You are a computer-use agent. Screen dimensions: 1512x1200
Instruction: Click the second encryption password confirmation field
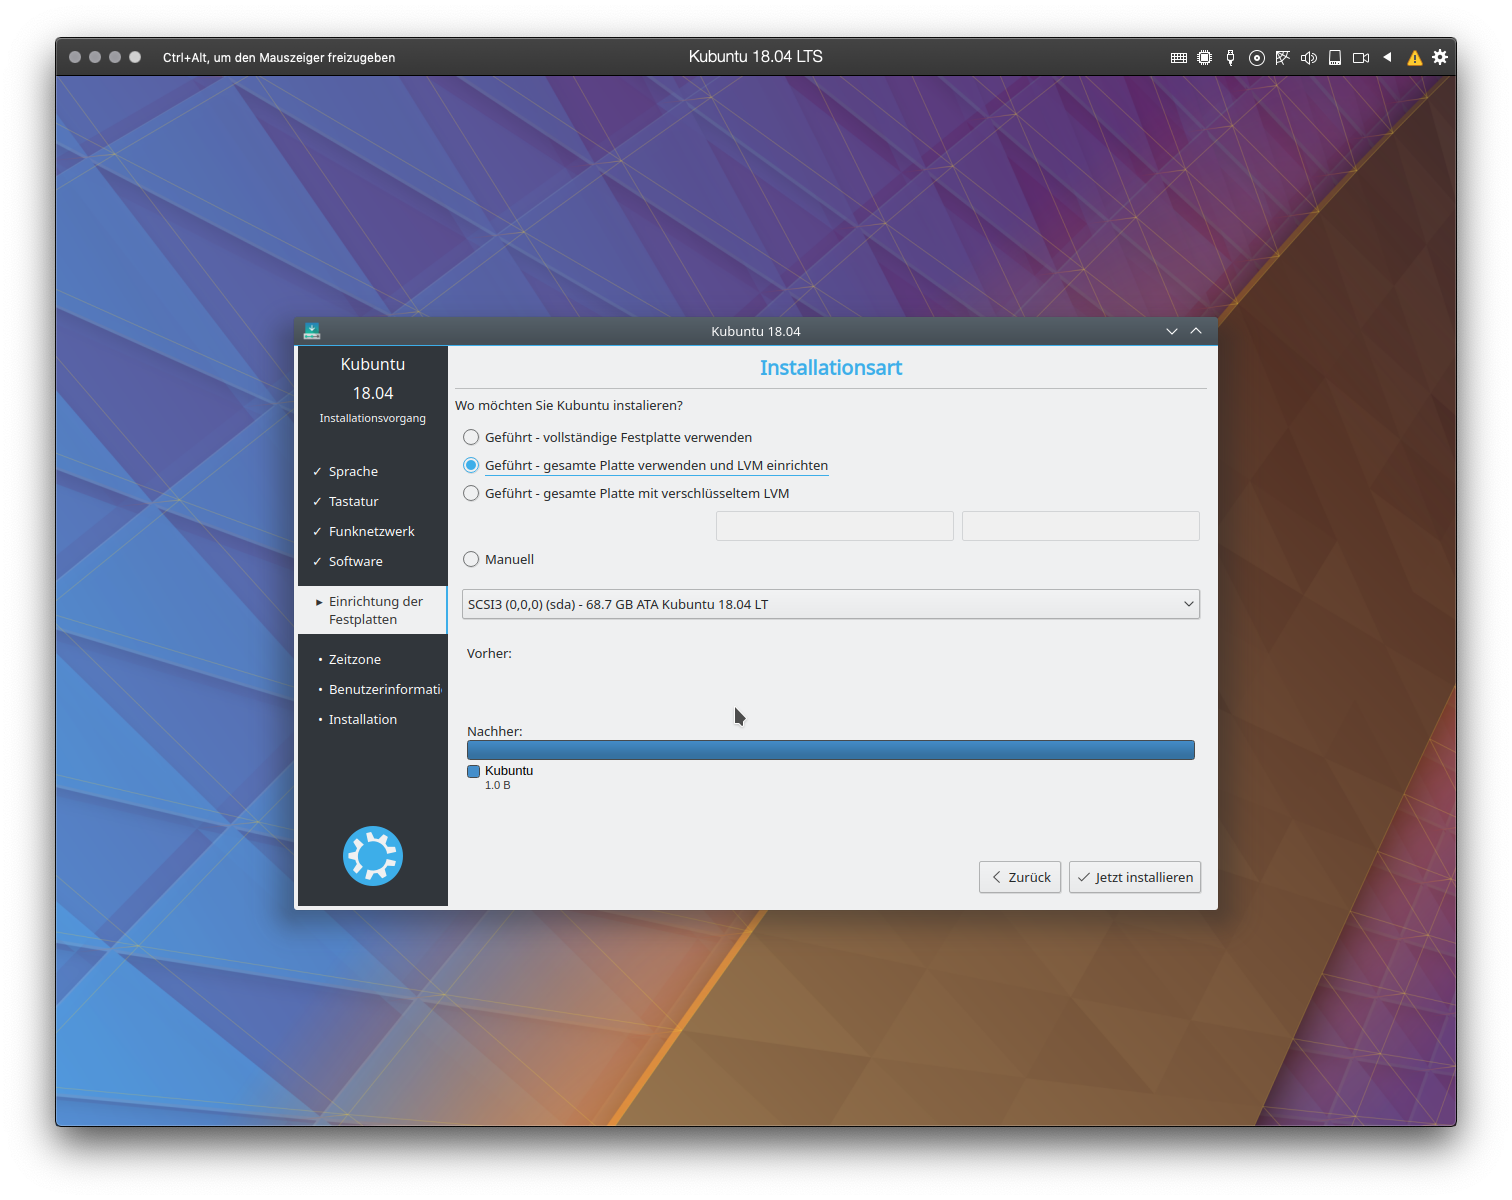point(1081,526)
